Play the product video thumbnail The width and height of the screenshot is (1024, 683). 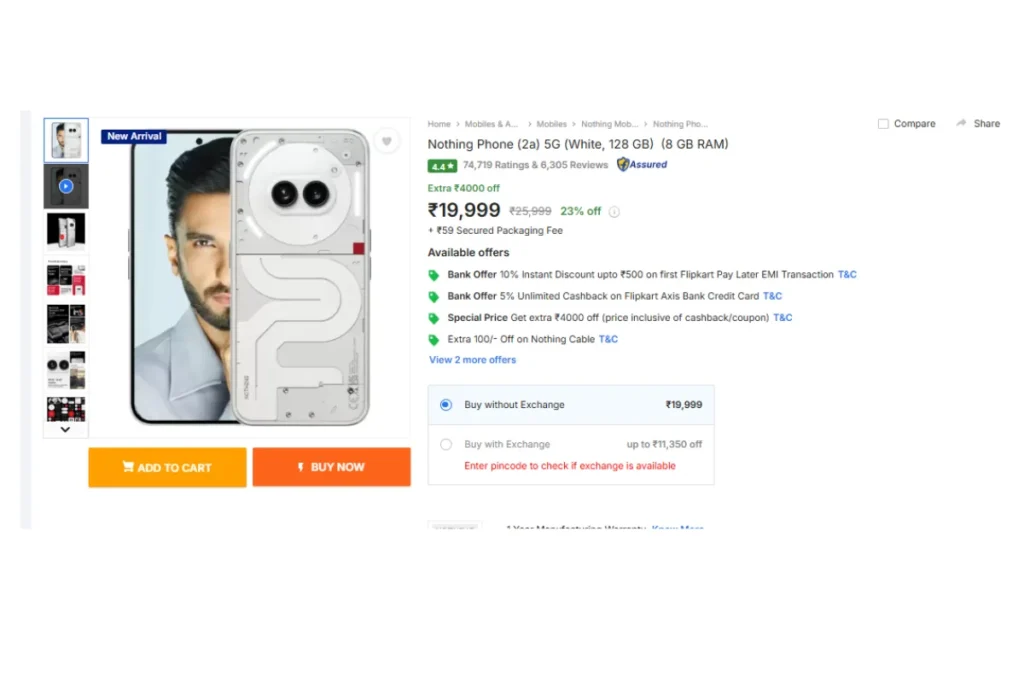(66, 186)
